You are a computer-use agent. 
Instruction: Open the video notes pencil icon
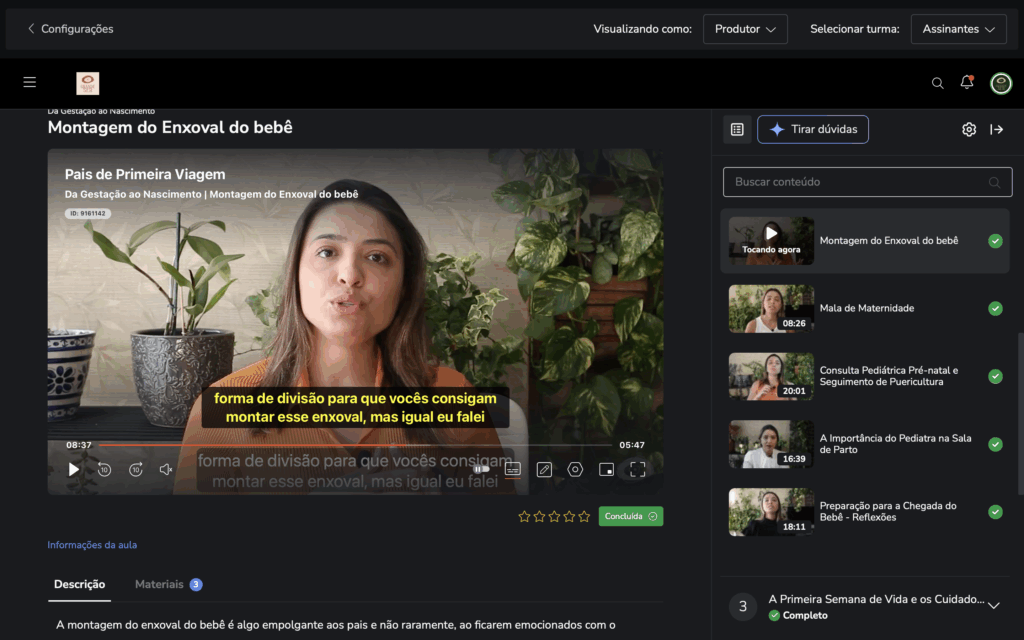544,469
